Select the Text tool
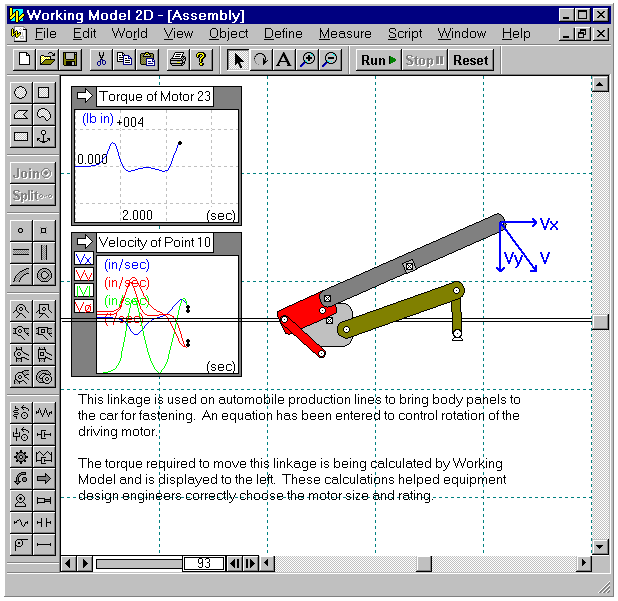618x601 pixels. point(284,60)
